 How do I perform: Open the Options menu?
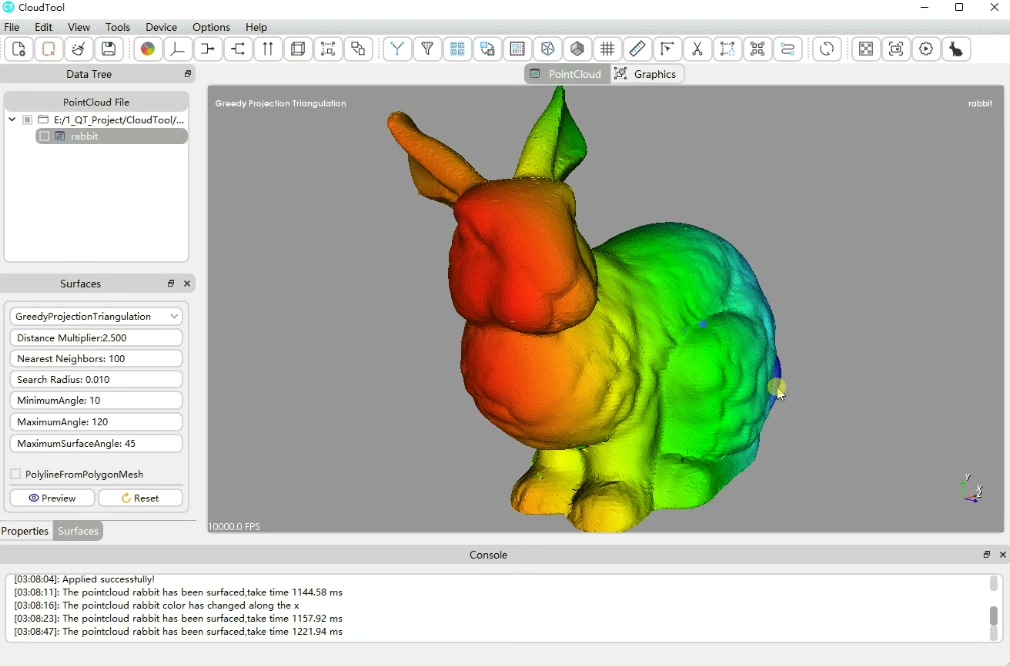click(211, 27)
